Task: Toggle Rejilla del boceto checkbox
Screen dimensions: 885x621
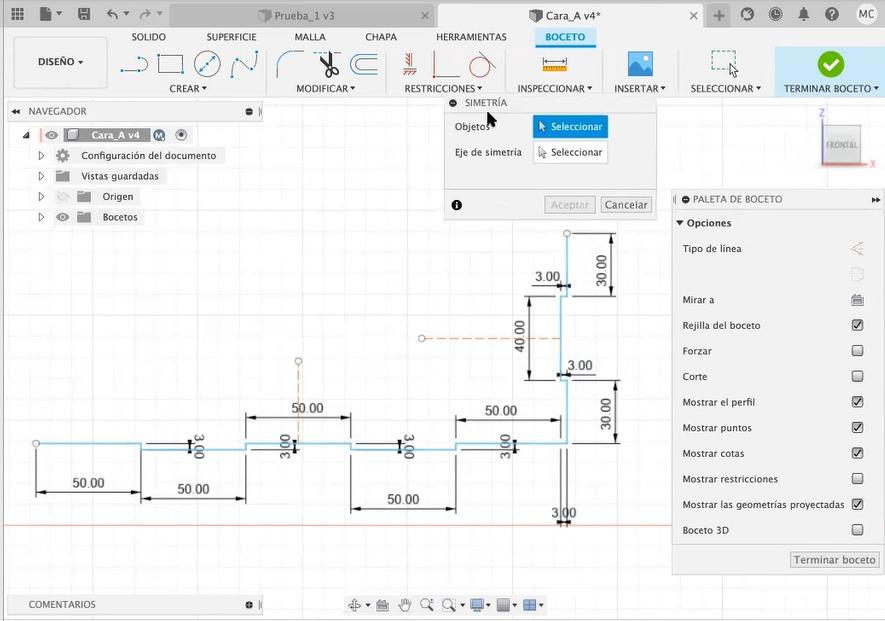Action: click(857, 325)
